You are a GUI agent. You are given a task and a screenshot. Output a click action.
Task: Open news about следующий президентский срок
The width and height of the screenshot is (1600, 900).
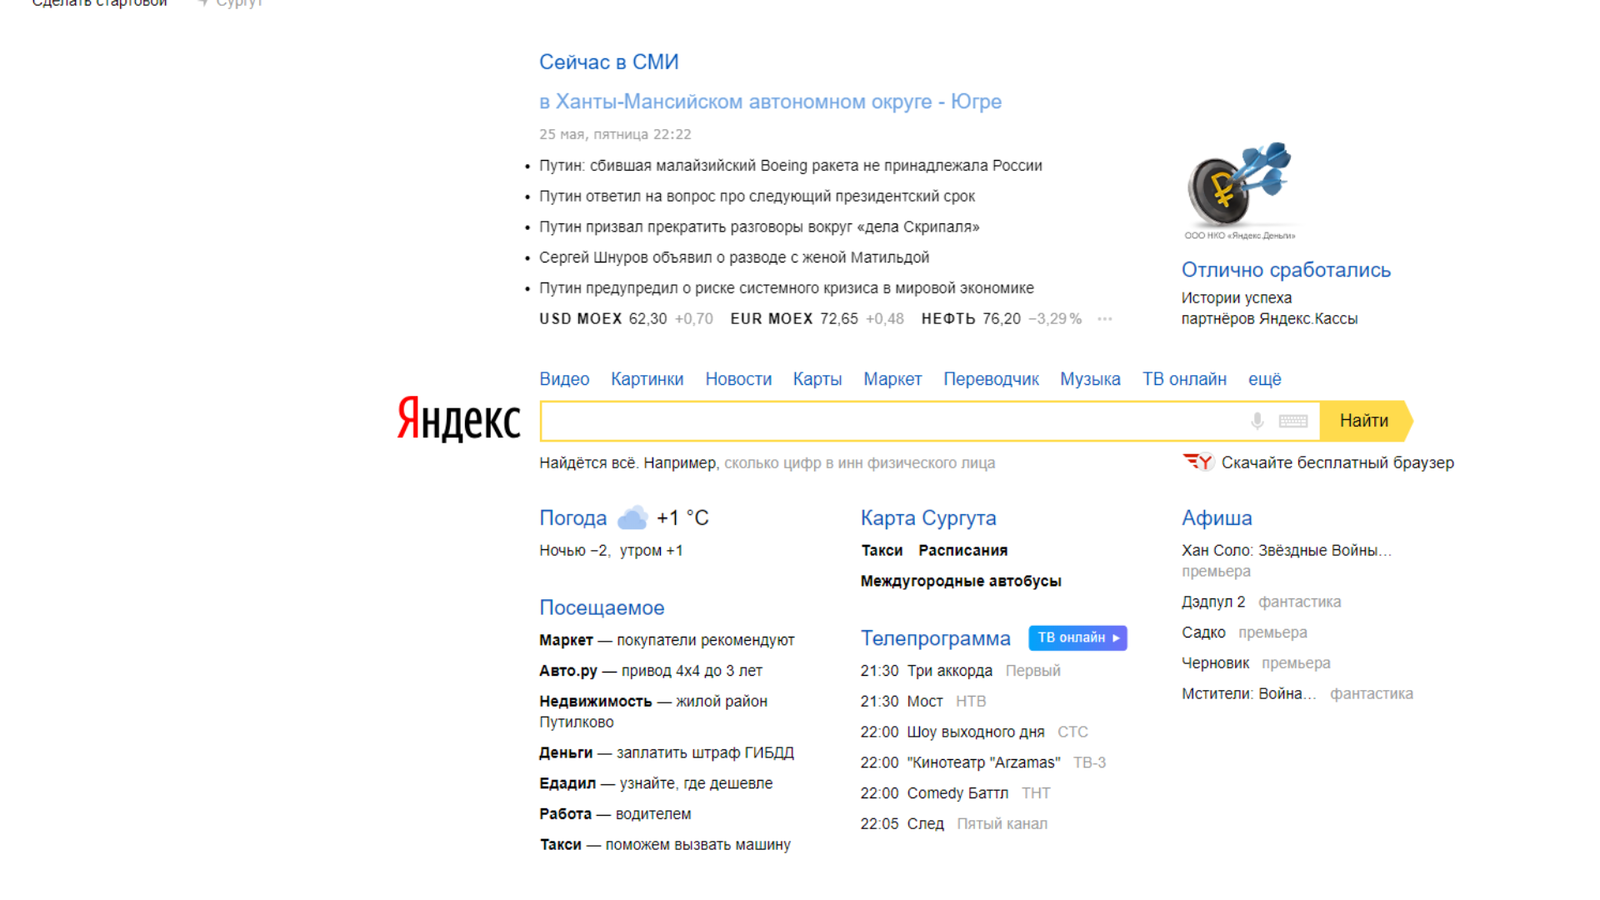(x=757, y=197)
